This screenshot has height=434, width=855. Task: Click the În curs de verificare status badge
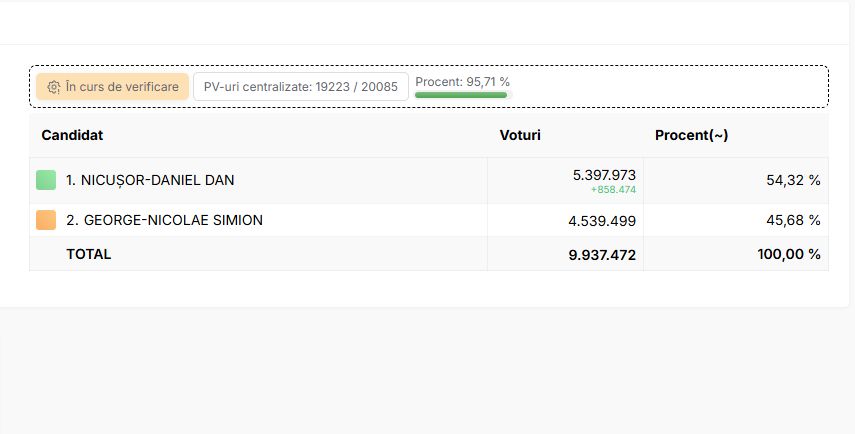pyautogui.click(x=112, y=87)
